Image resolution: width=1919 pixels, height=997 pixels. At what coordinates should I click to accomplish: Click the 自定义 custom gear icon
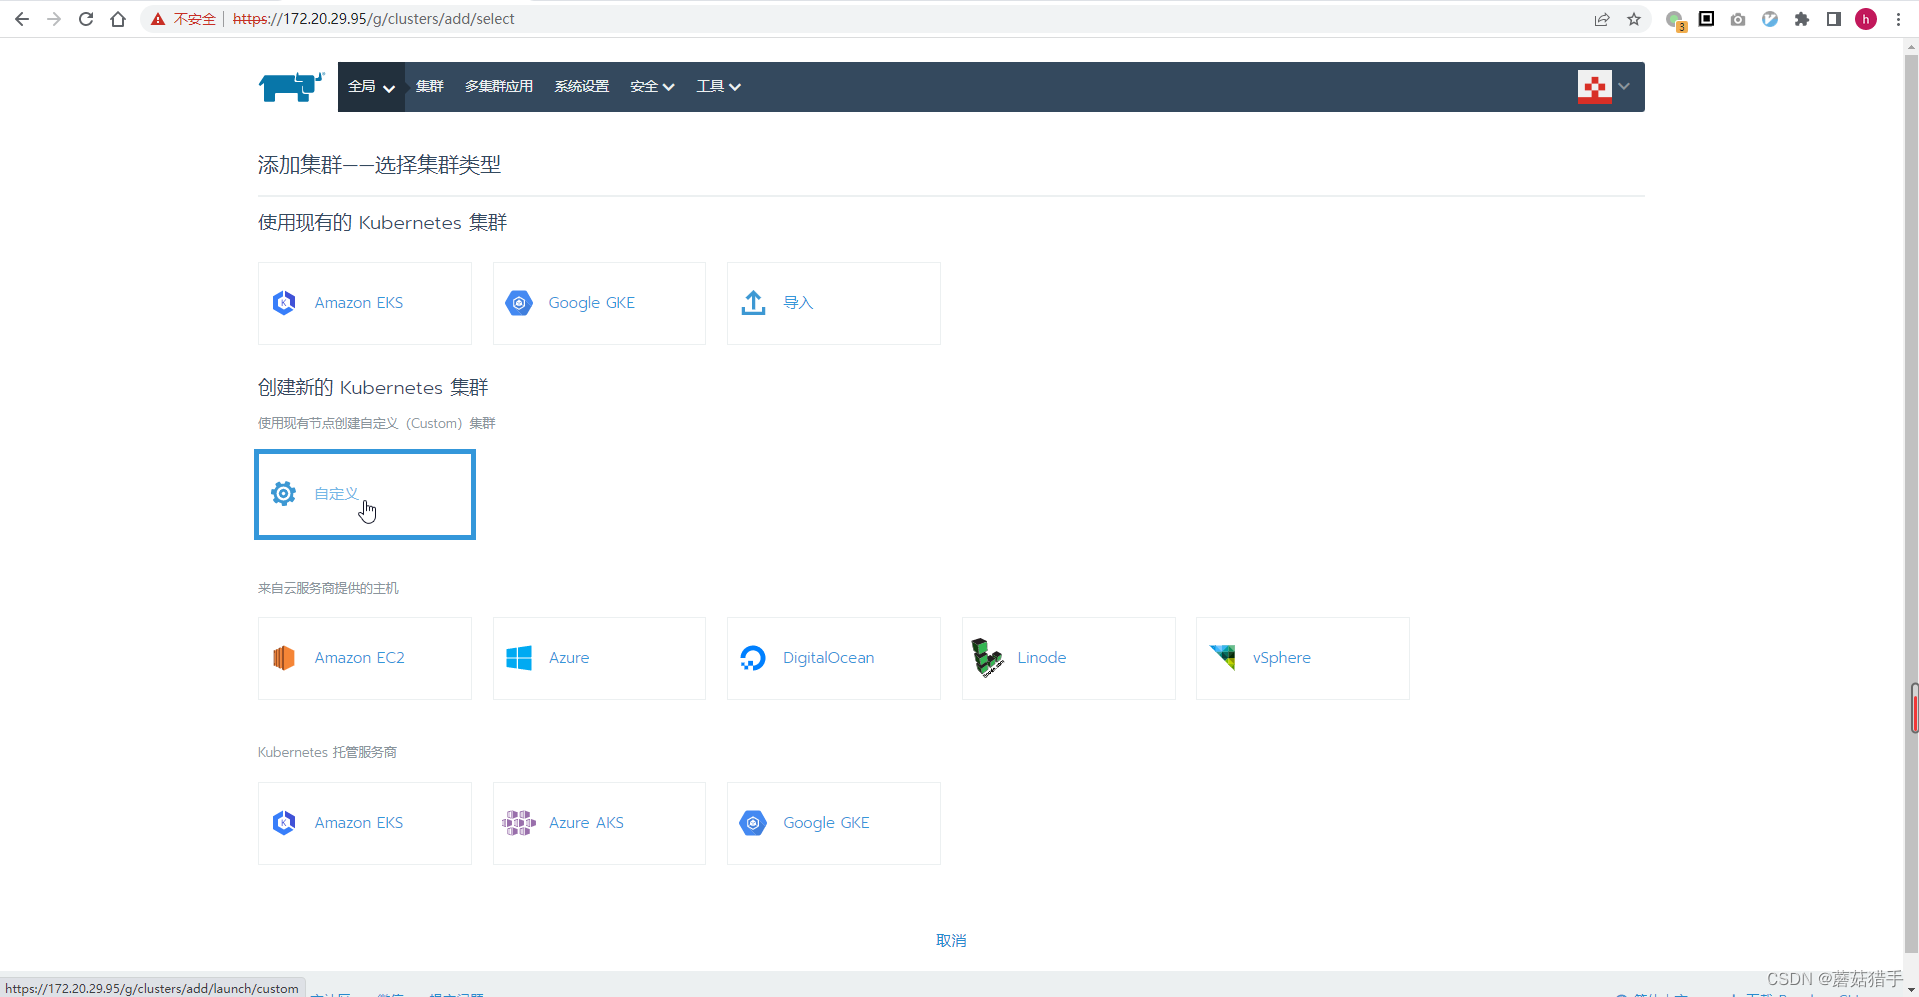pyautogui.click(x=284, y=494)
